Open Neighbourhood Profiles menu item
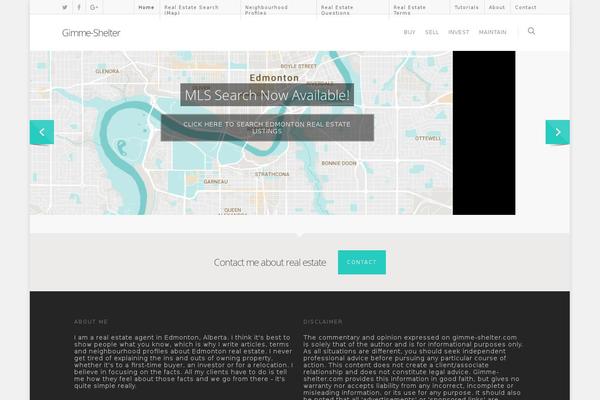600x400 pixels. (x=266, y=10)
